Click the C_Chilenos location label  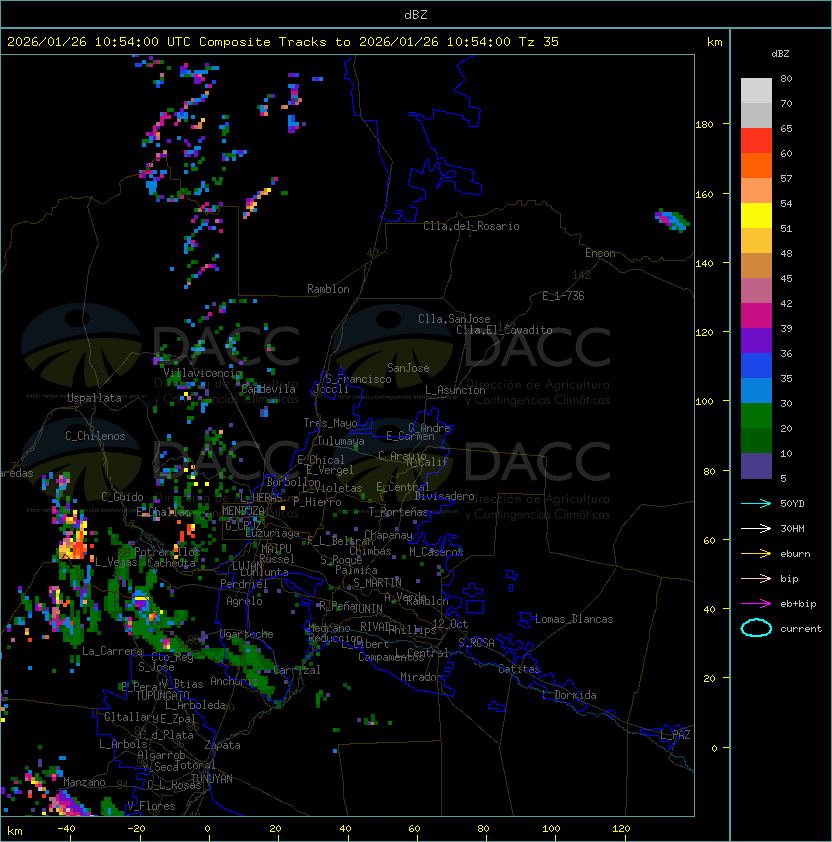tap(95, 436)
